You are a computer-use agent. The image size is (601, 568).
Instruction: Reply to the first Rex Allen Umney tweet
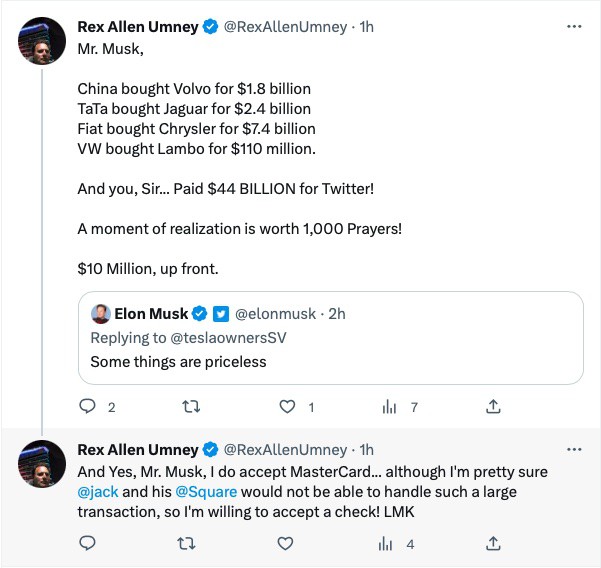coord(87,407)
